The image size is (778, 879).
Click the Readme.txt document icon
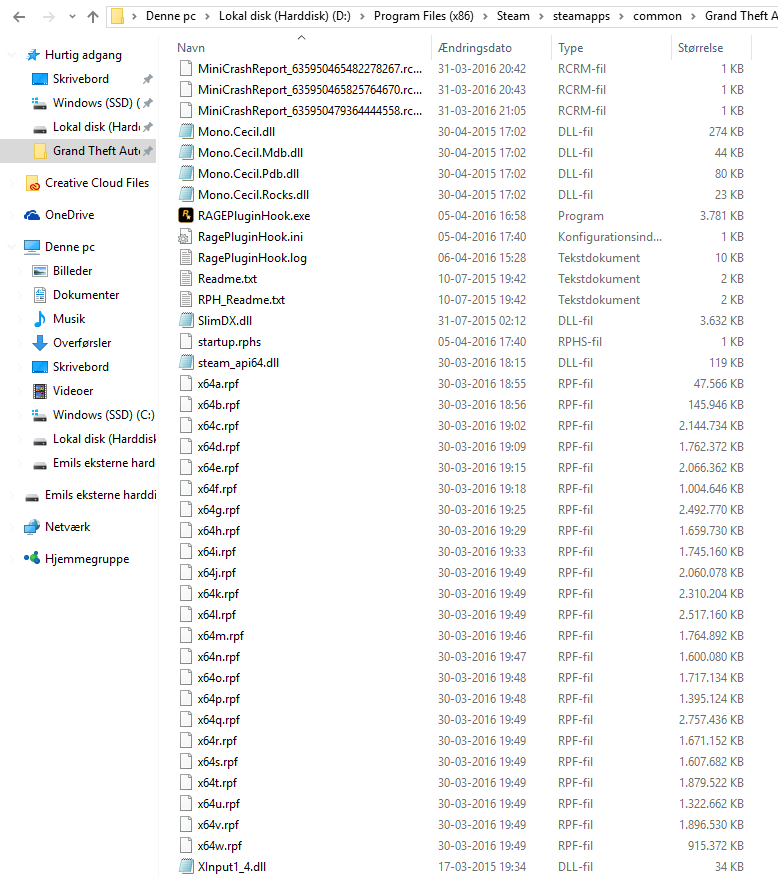pos(186,279)
